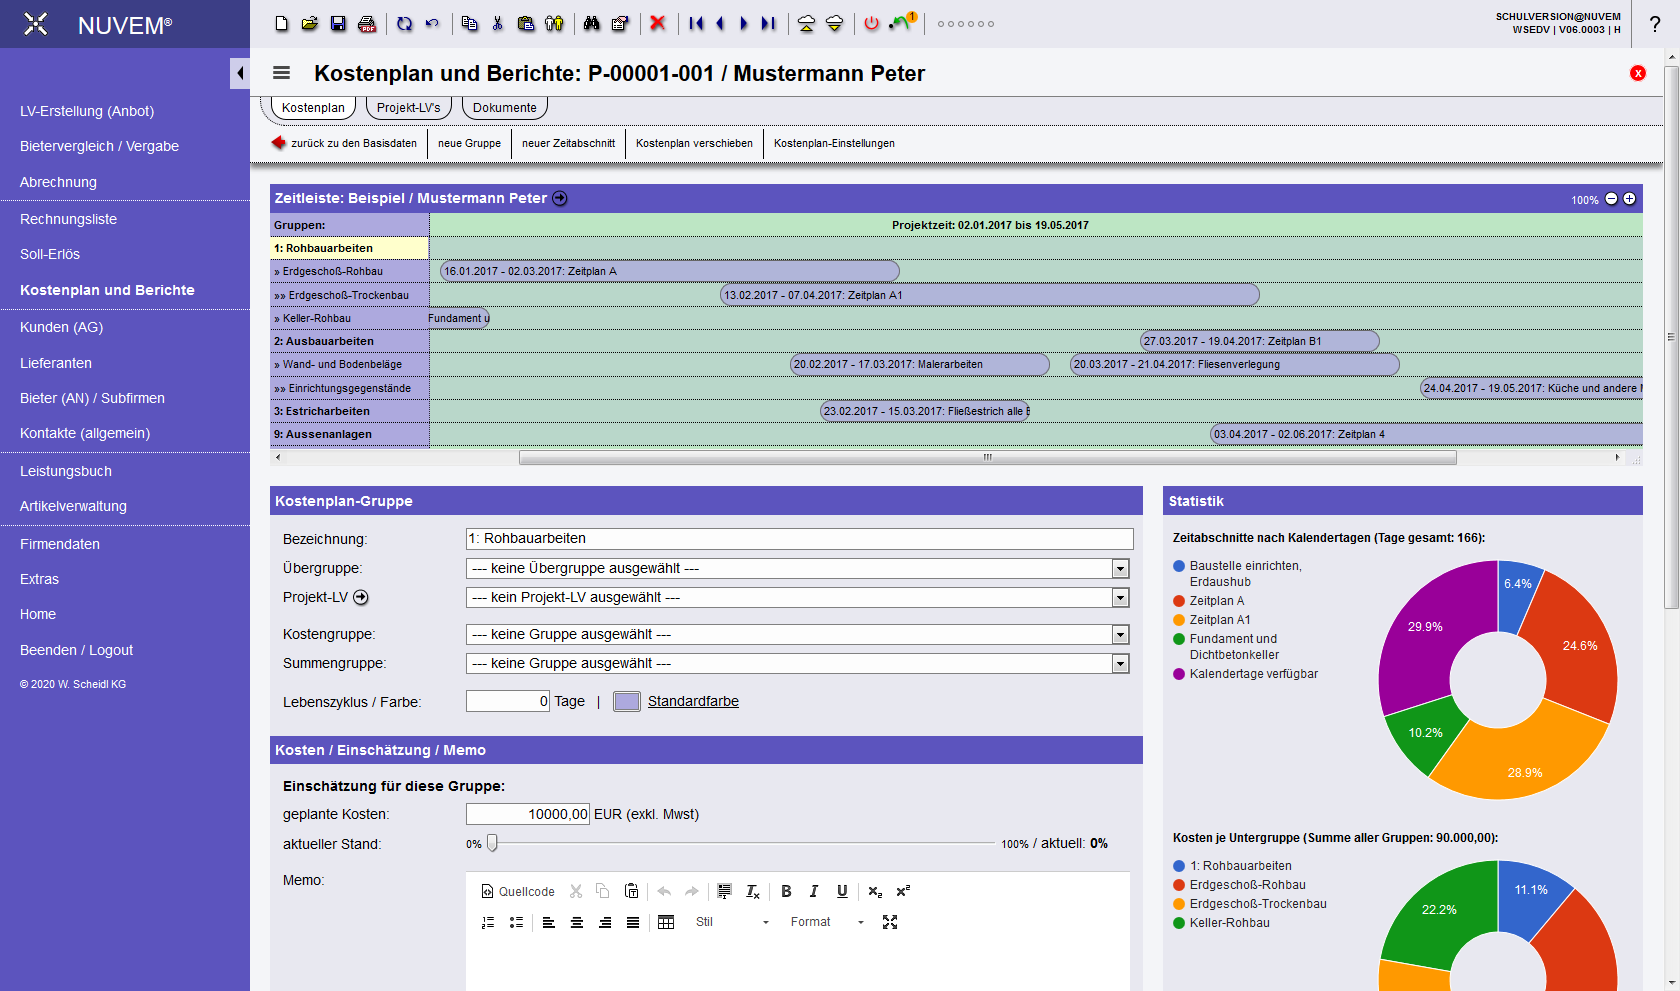Delete with the red X toolbar icon

(x=658, y=23)
